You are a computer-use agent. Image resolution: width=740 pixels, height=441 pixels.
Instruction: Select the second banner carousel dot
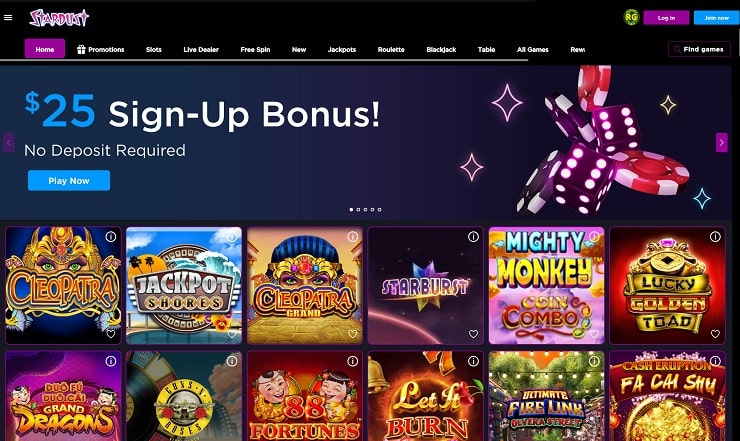358,209
